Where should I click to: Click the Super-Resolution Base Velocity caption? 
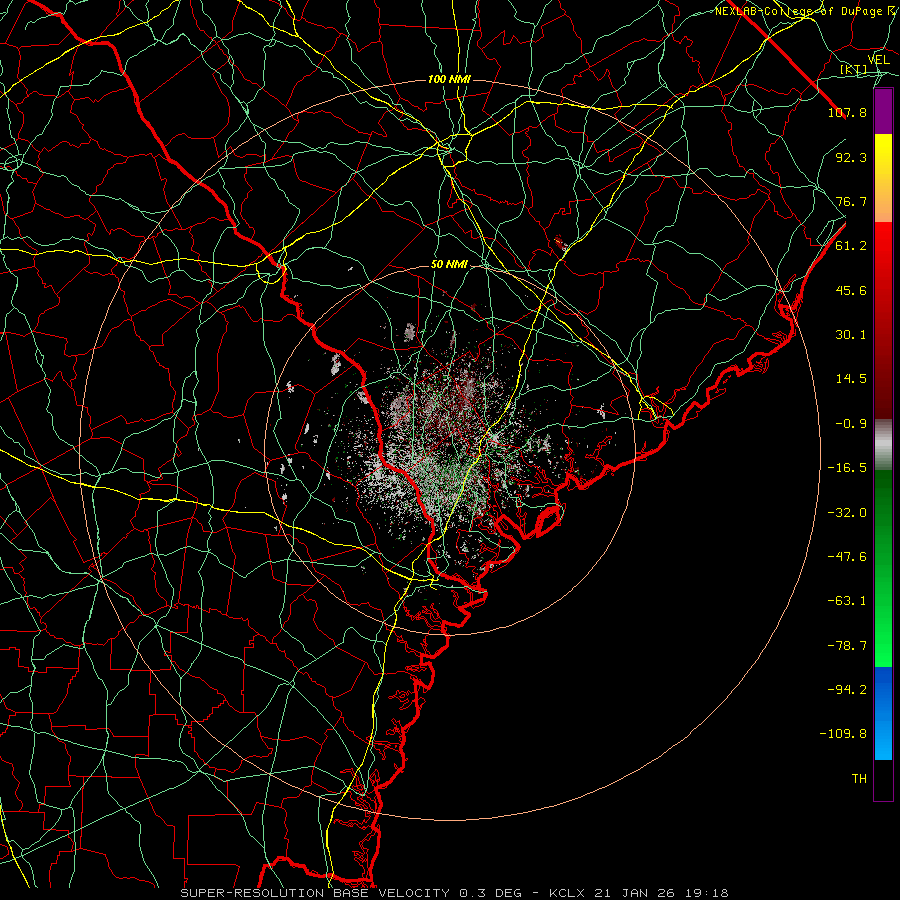315,893
